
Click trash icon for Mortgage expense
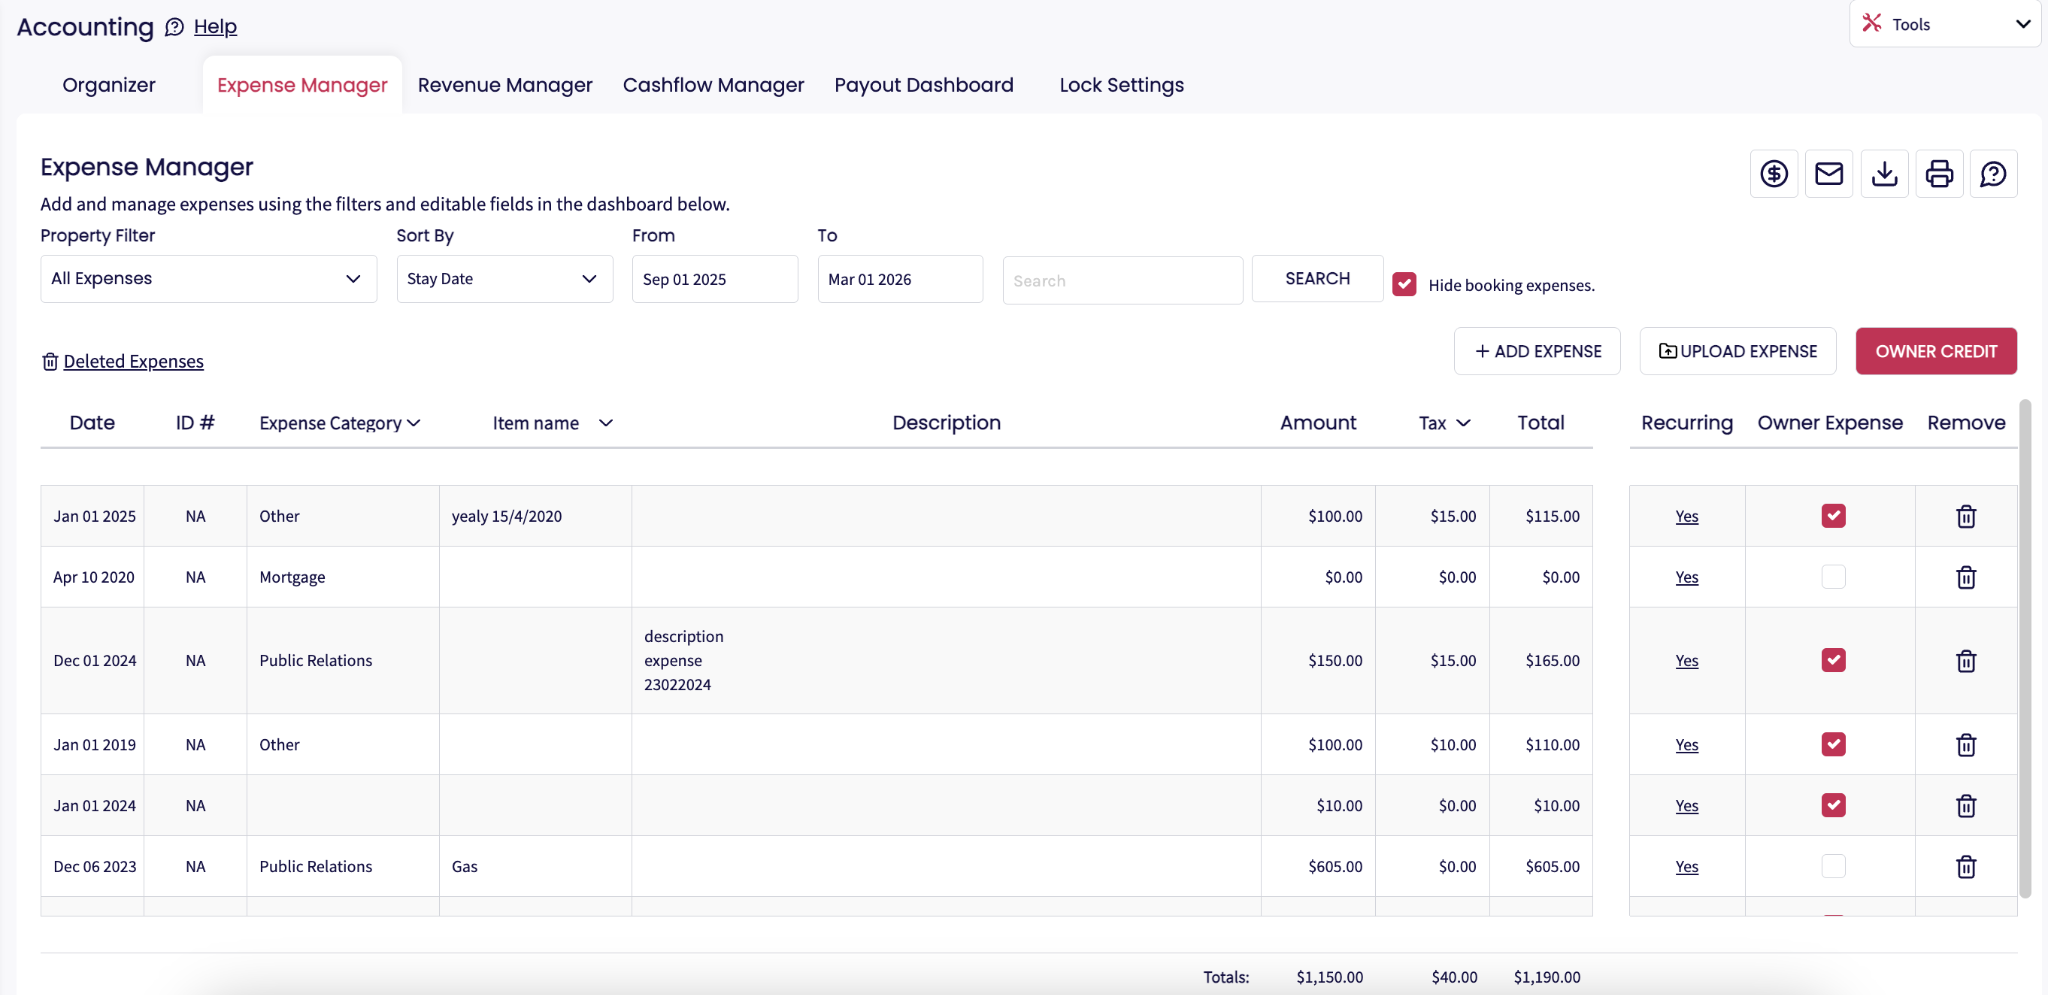click(x=1966, y=577)
